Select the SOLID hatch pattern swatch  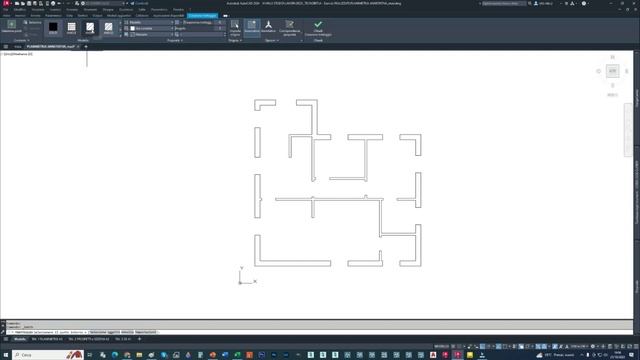coord(53,28)
